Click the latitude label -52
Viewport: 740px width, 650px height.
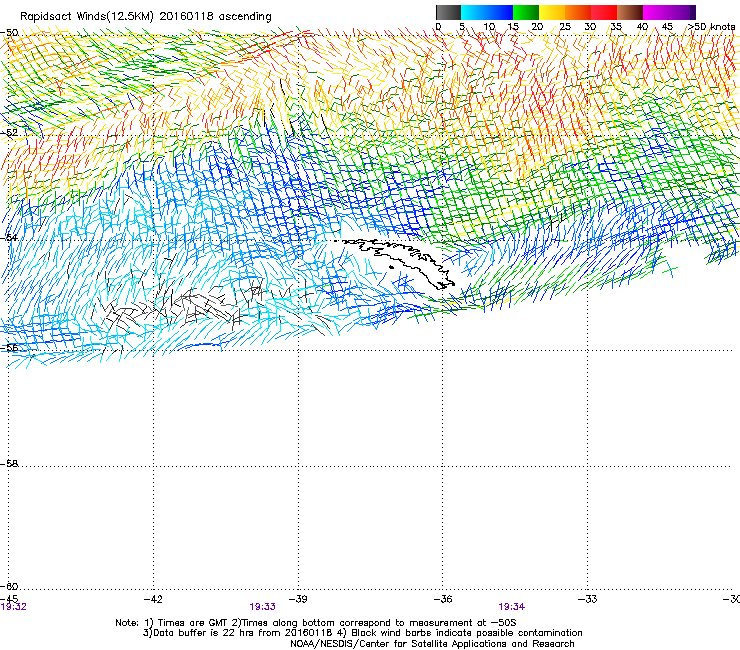(9, 133)
